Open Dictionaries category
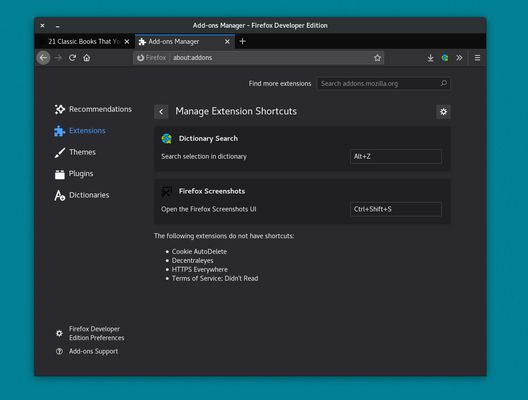The height and width of the screenshot is (400, 528). [x=82, y=195]
